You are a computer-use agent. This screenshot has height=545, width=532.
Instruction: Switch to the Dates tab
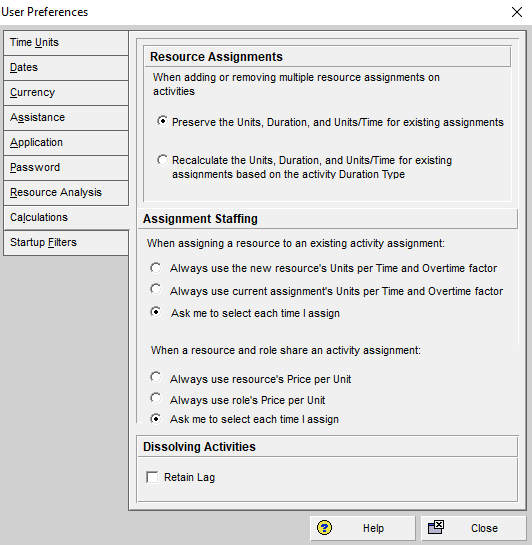point(66,68)
